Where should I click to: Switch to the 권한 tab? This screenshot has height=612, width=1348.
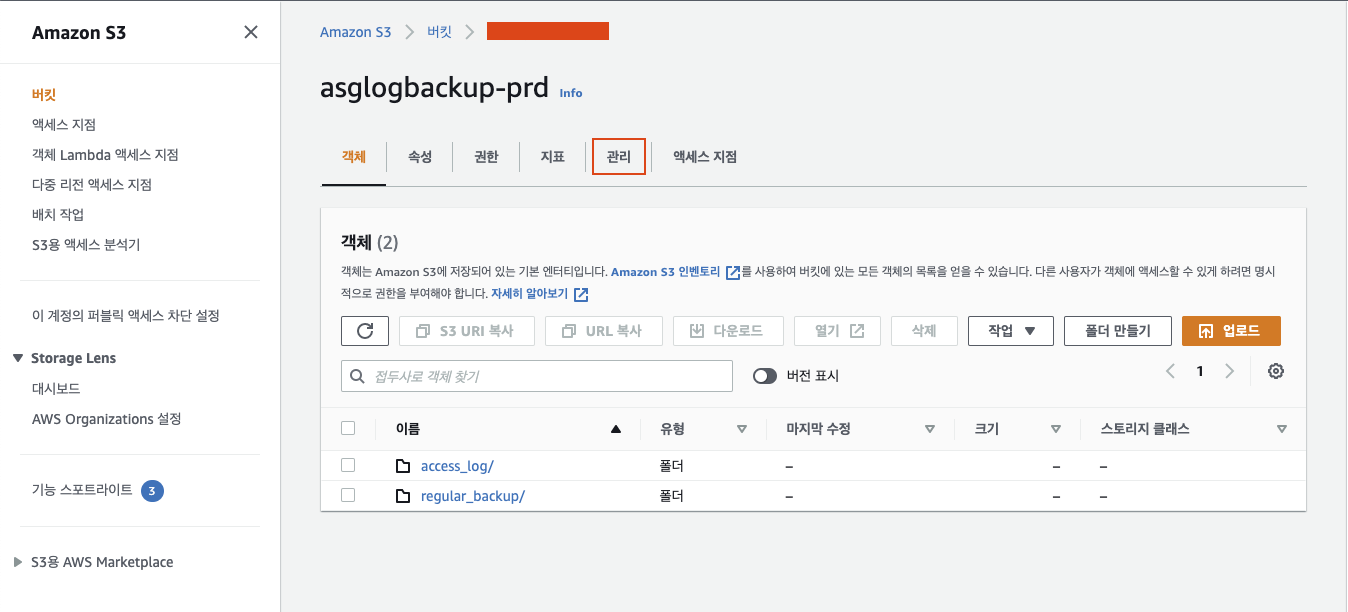coord(486,157)
